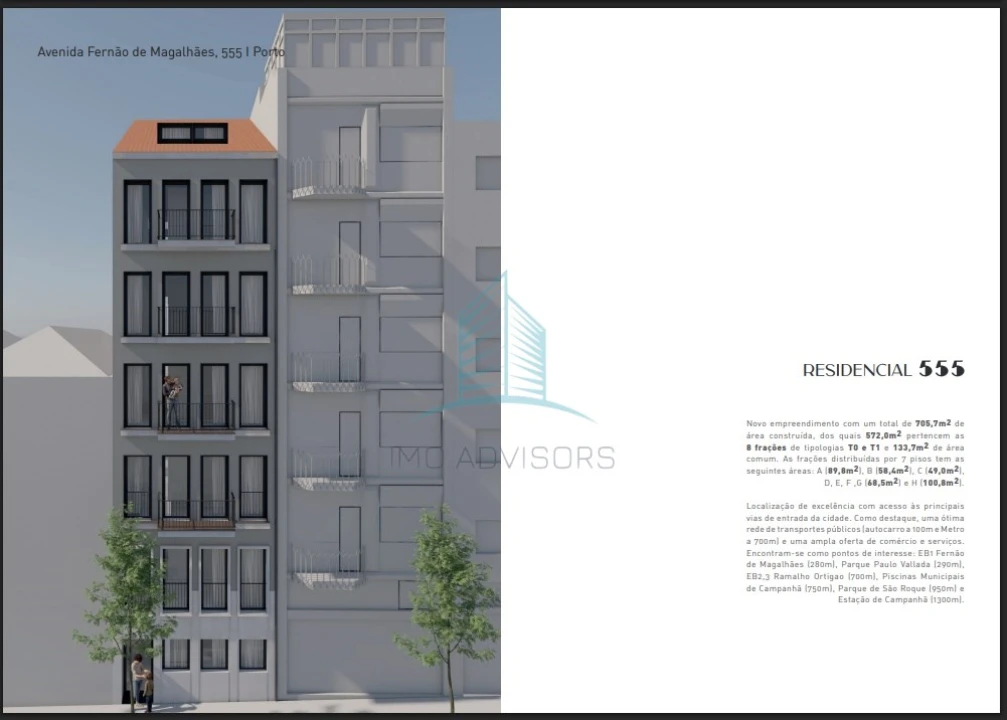The height and width of the screenshot is (720, 1007).
Task: Select the RESIDENCIAL 555 heading
Action: [x=883, y=369]
